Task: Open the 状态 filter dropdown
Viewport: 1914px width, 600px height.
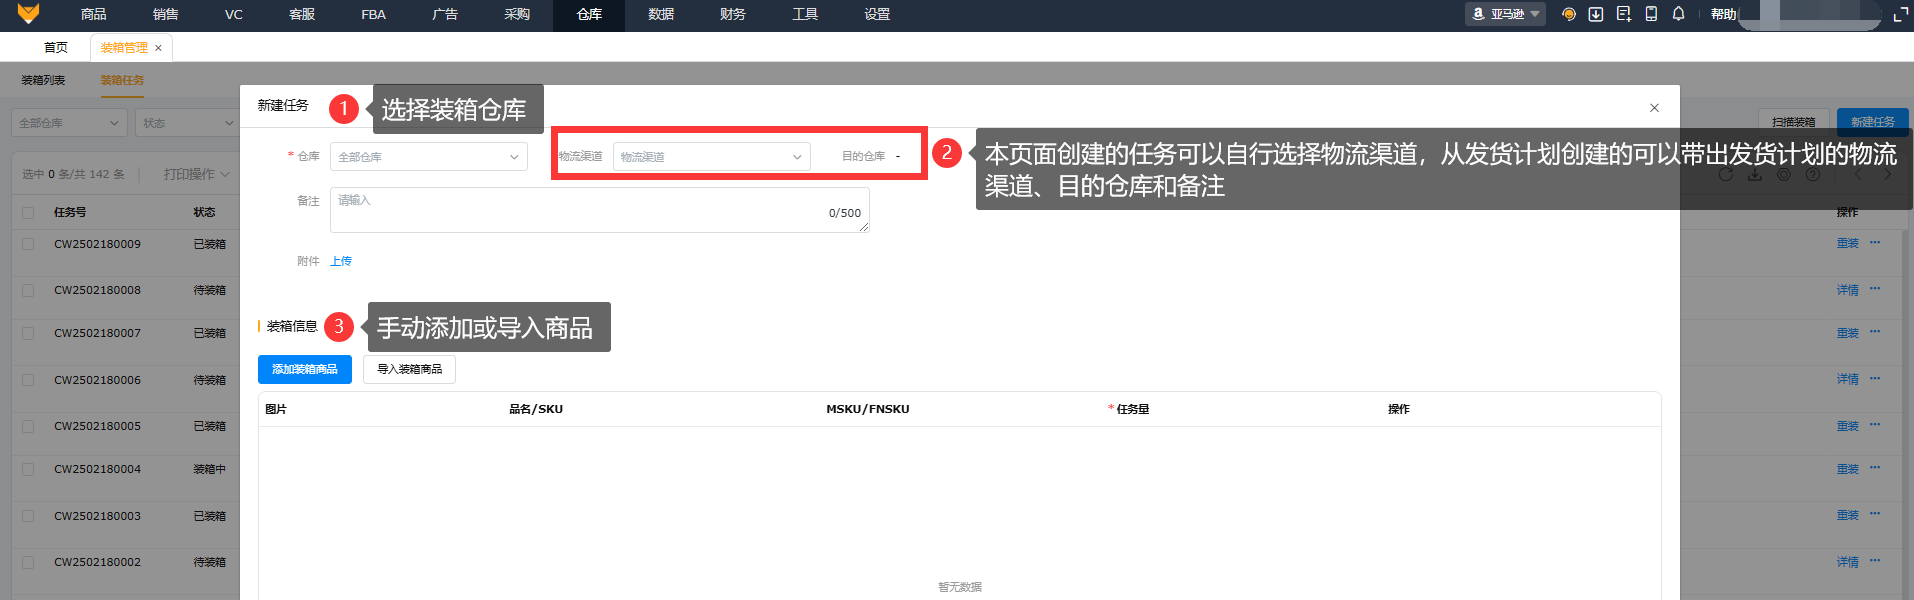Action: (187, 123)
